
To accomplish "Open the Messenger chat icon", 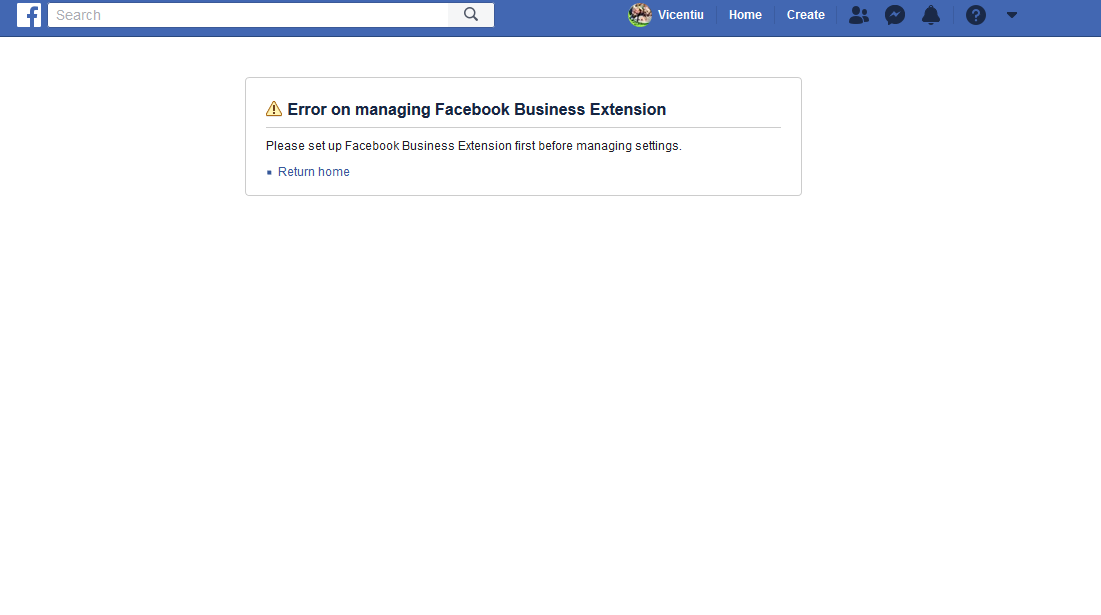I will (894, 15).
